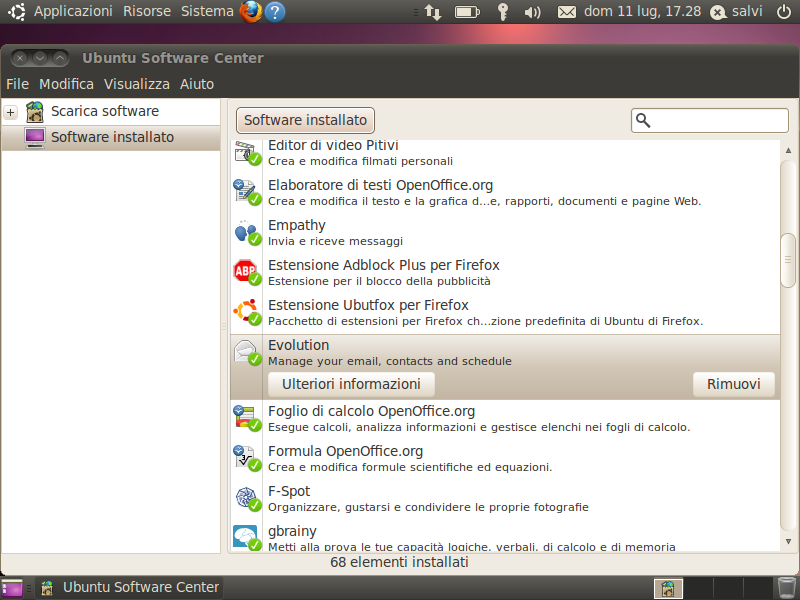Click the Firefox launcher icon in top panel
The image size is (800, 600).
(x=251, y=12)
